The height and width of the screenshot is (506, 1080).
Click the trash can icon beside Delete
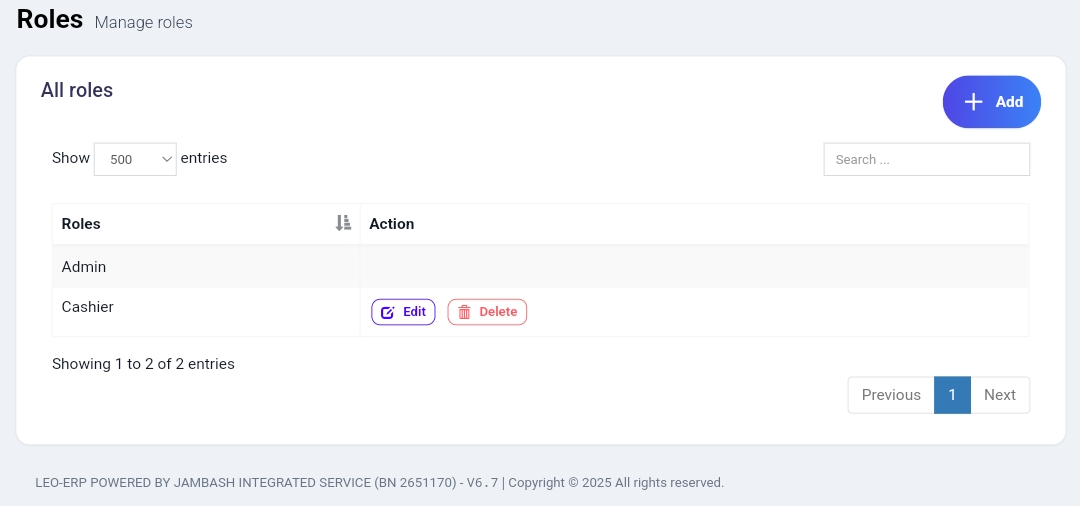(x=464, y=313)
